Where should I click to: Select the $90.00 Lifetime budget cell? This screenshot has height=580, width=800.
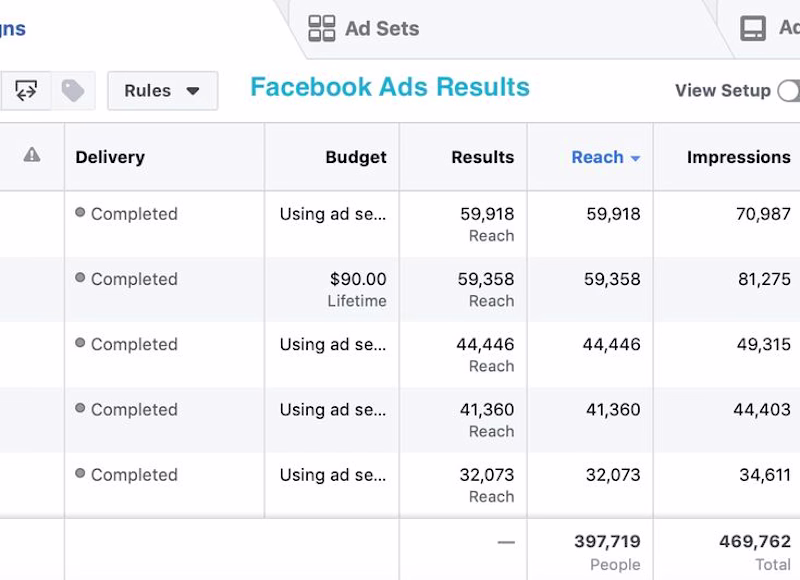[356, 289]
